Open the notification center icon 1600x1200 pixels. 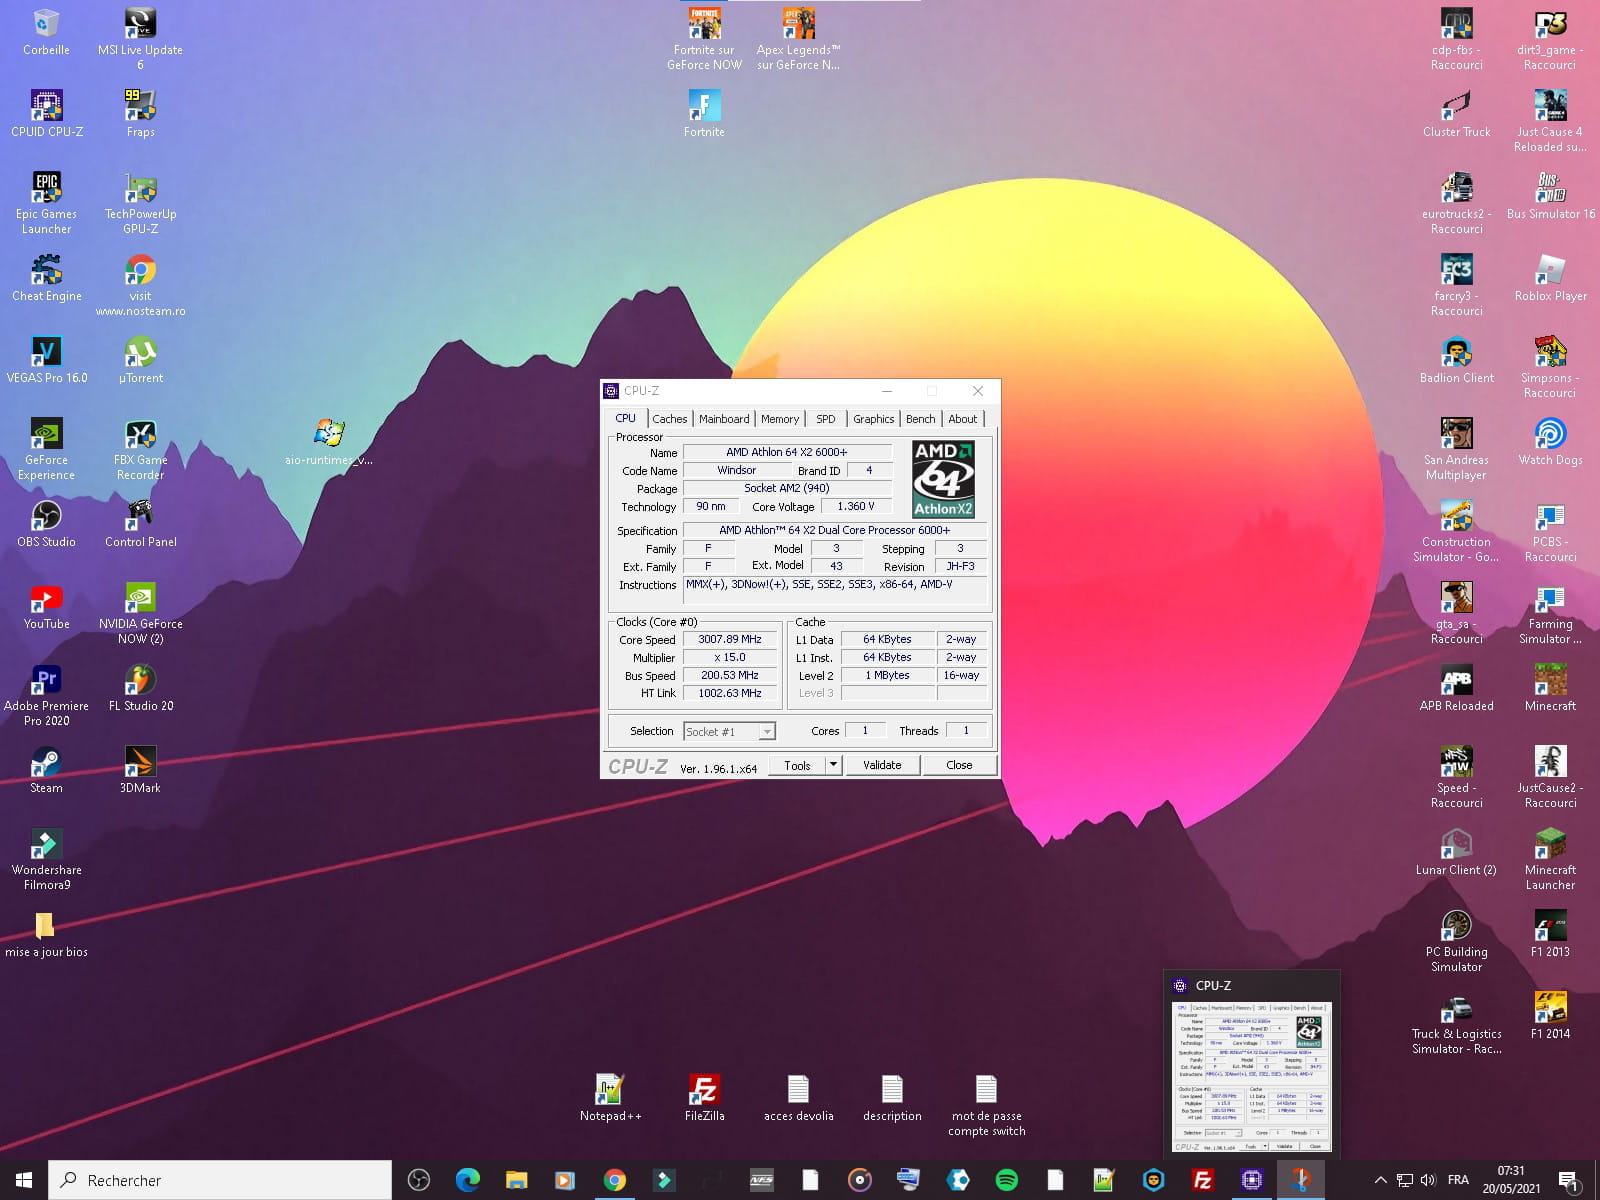tap(1568, 1181)
